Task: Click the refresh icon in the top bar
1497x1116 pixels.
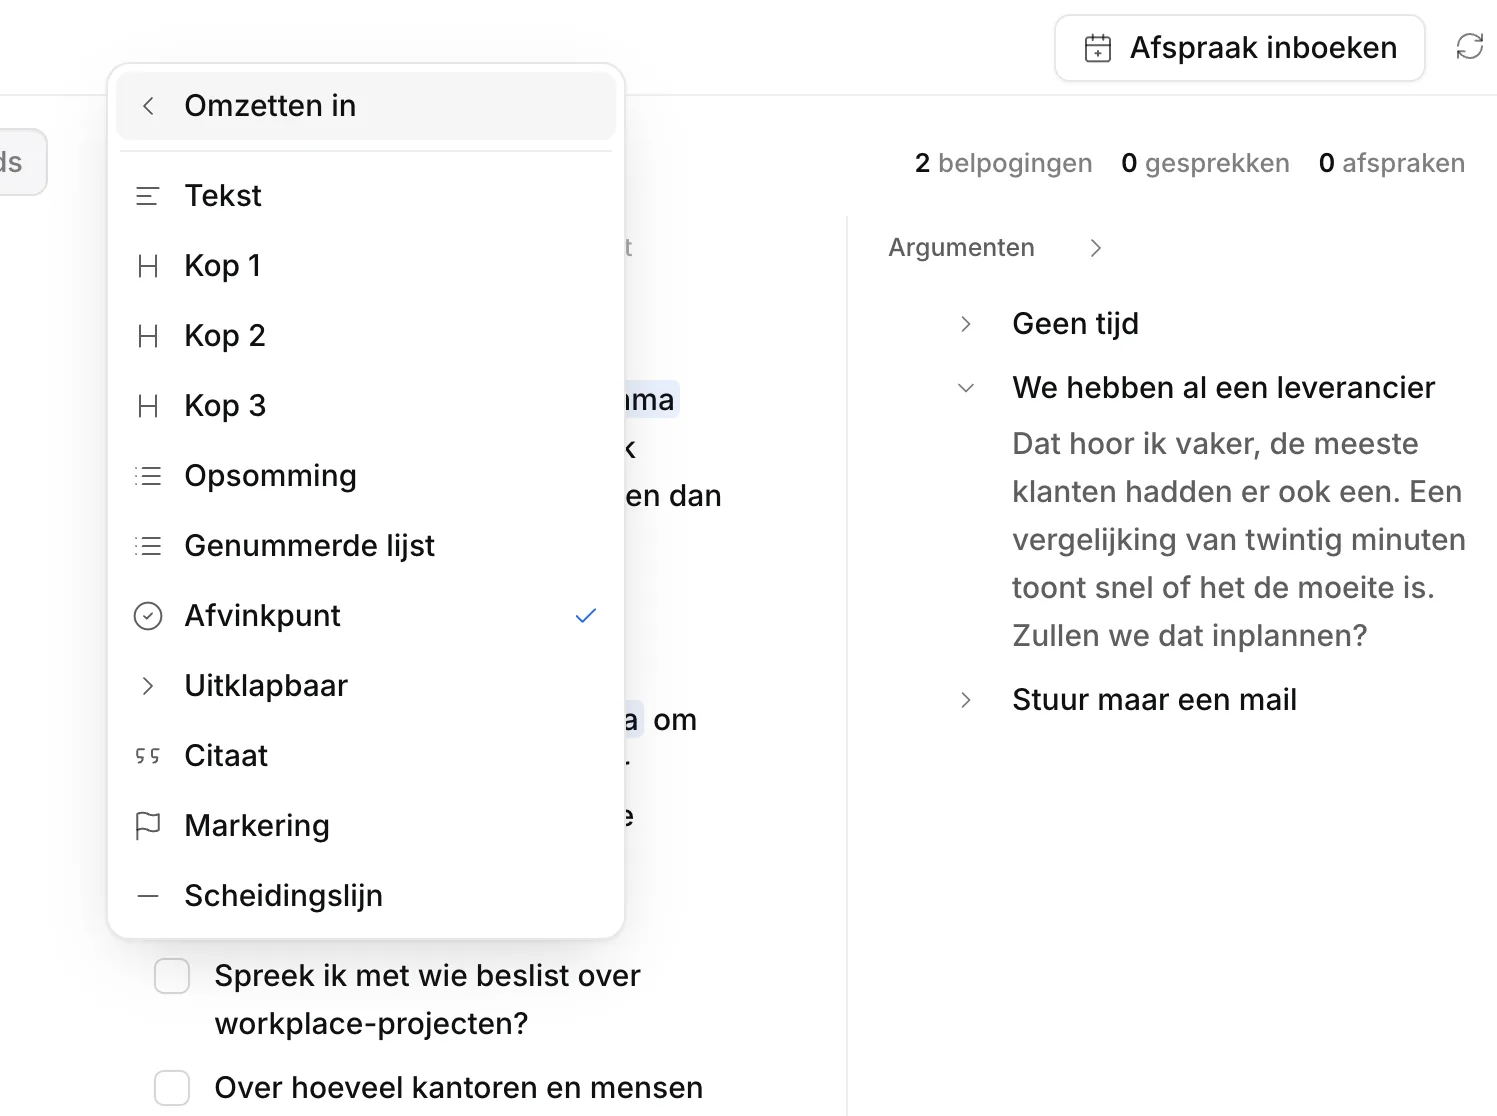Action: [x=1470, y=46]
